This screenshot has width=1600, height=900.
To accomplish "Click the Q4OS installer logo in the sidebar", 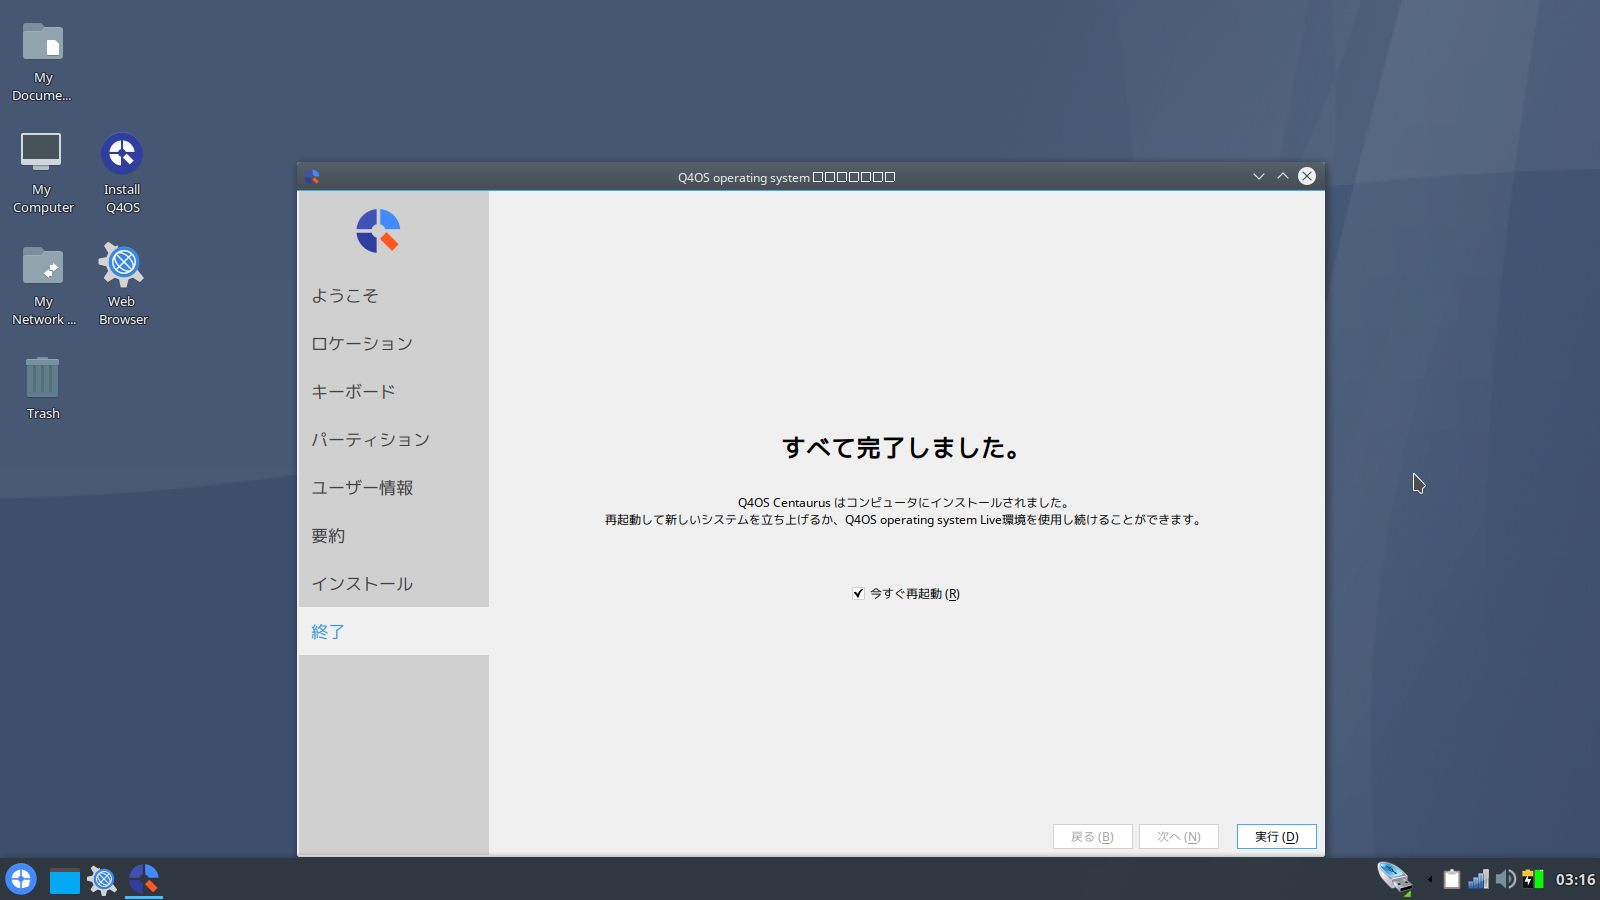I will click(x=378, y=230).
